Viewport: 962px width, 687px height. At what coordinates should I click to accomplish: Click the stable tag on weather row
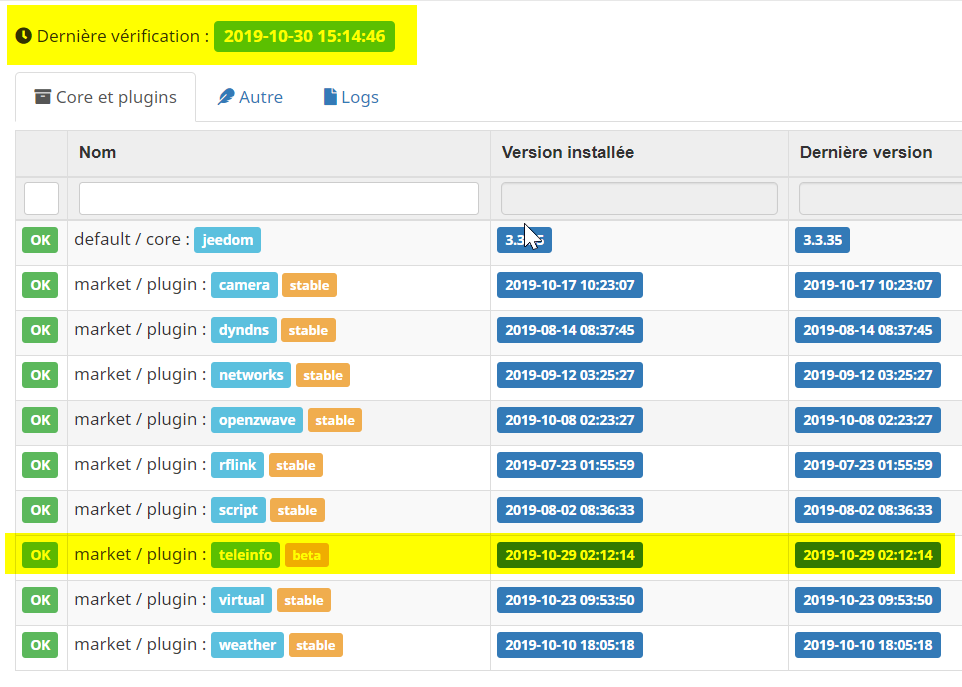[316, 645]
